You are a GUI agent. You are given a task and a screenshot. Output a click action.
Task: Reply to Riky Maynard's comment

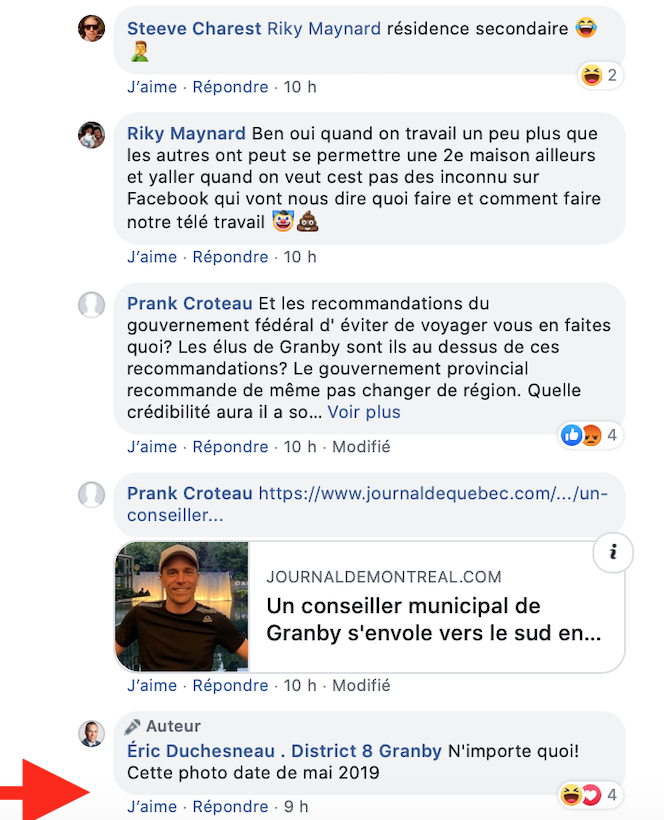pyautogui.click(x=231, y=257)
